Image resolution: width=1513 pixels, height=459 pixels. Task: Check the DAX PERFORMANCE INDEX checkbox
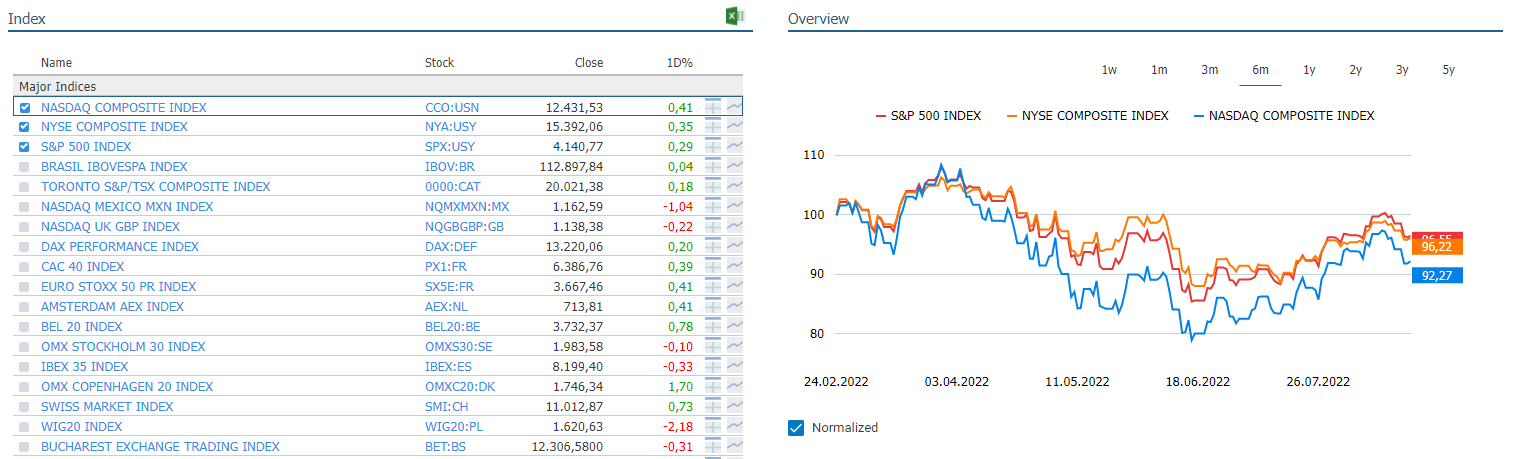[25, 247]
